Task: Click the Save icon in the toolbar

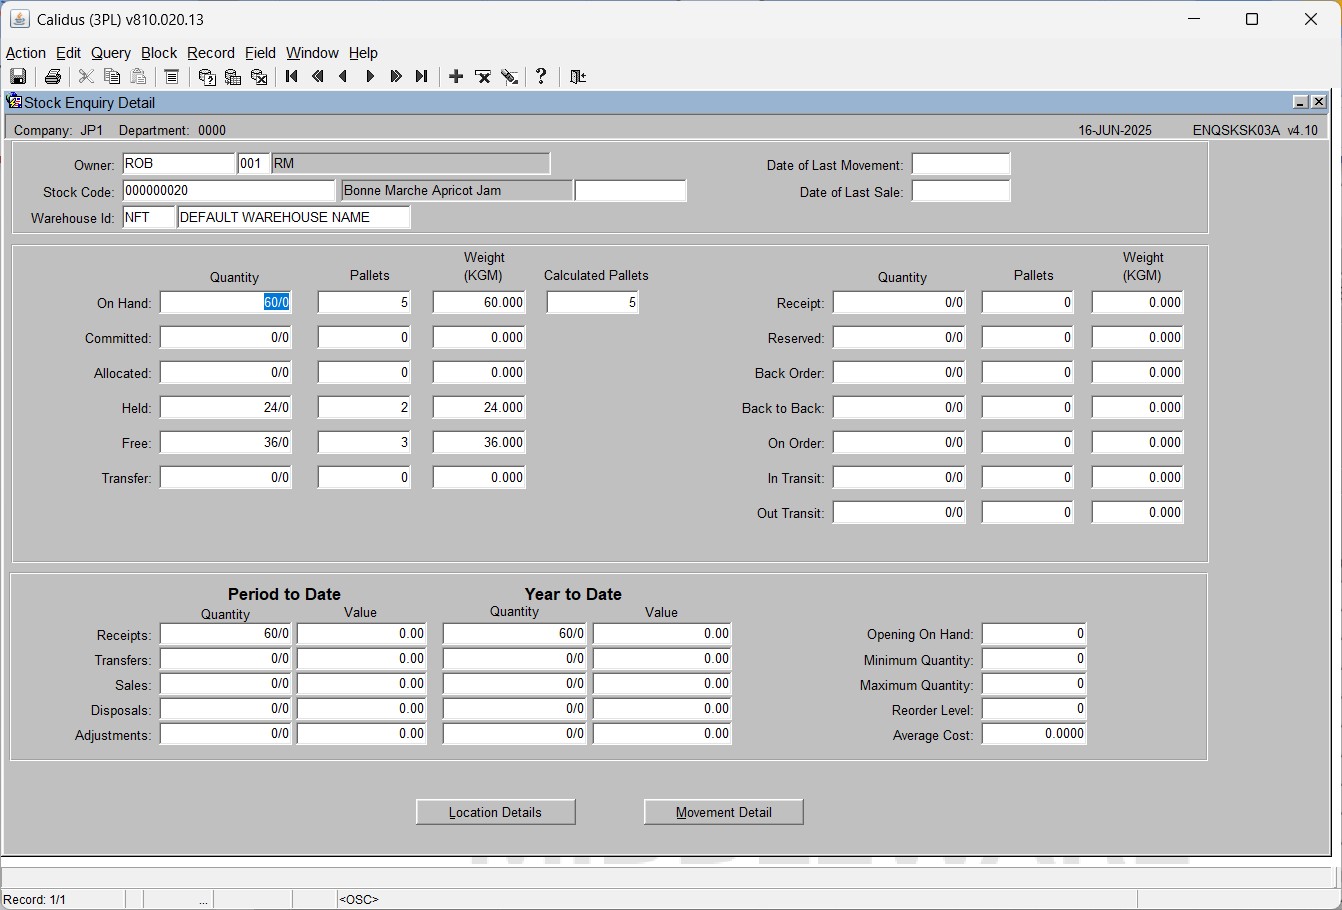Action: click(18, 77)
